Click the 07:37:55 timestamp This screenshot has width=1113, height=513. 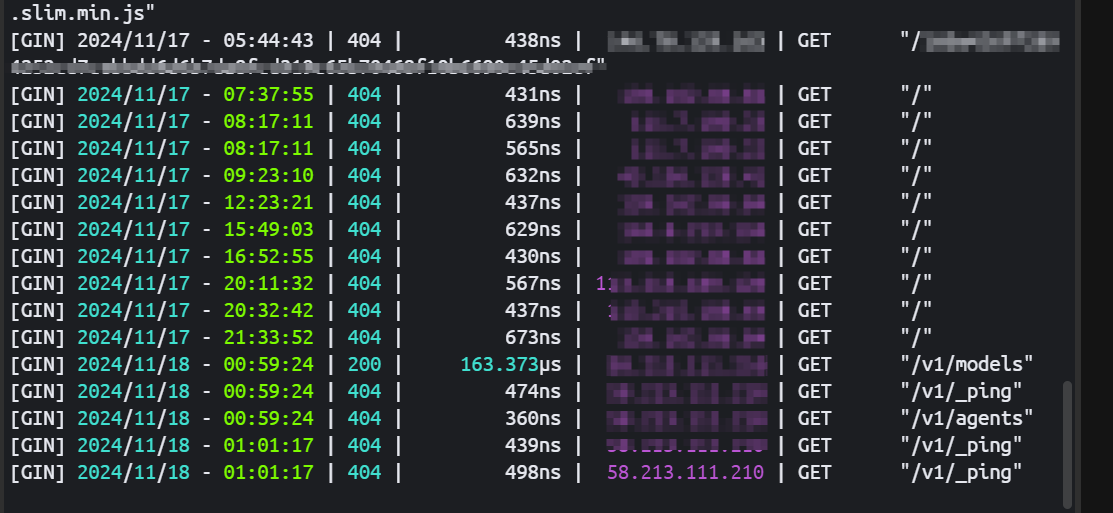click(268, 95)
